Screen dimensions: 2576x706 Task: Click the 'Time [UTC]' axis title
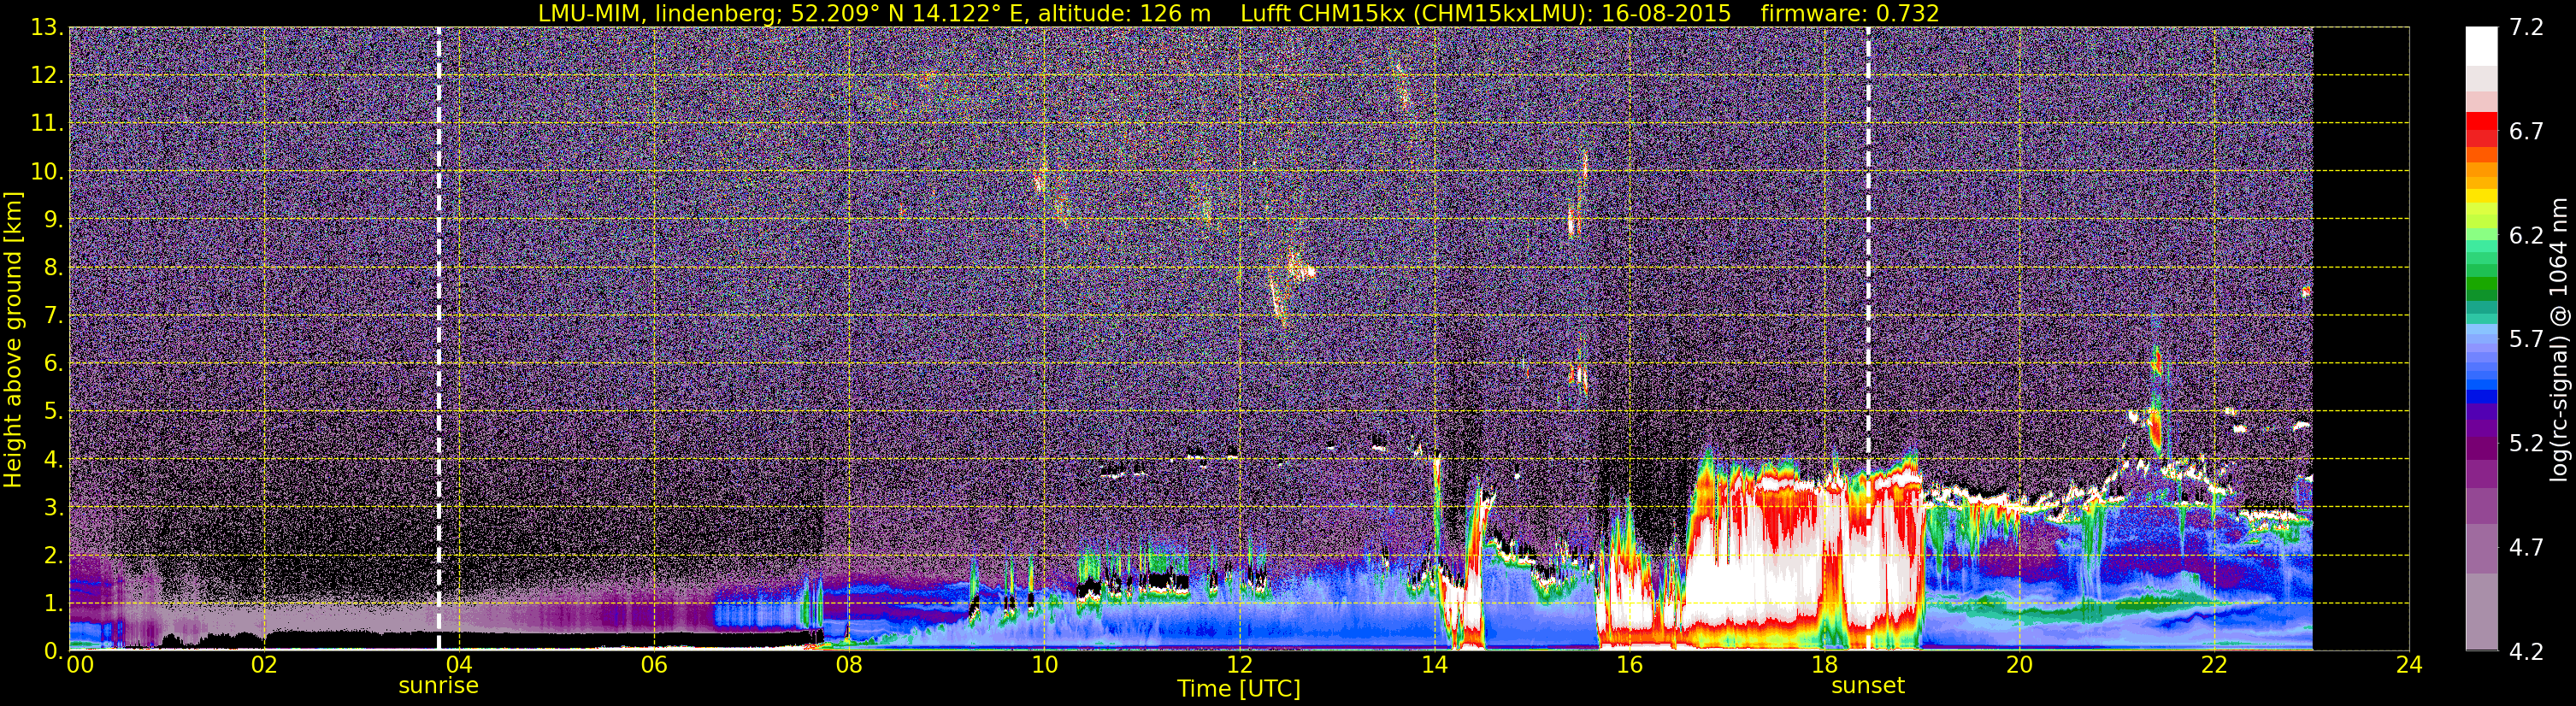(1239, 689)
